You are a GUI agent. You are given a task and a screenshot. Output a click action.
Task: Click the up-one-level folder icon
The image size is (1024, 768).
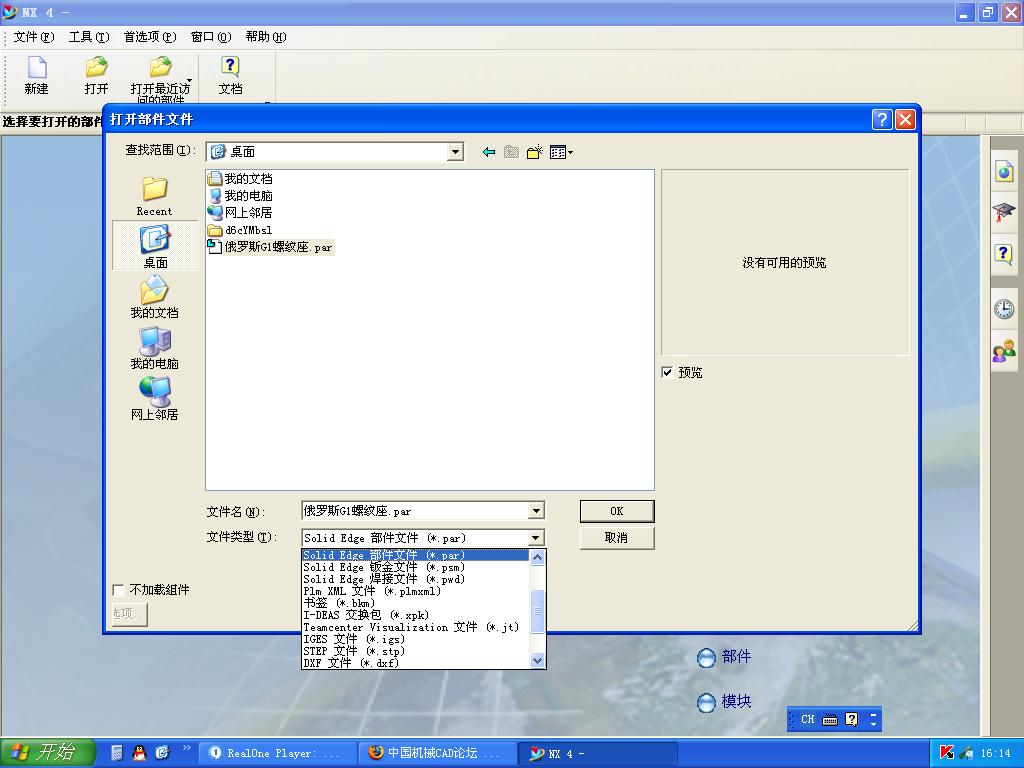(x=511, y=152)
